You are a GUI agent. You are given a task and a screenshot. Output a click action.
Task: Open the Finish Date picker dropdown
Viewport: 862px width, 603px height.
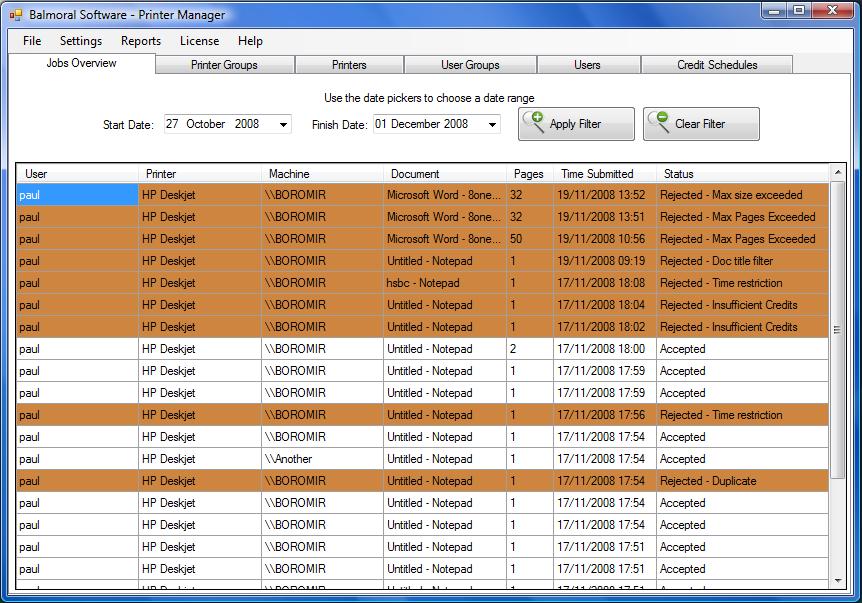pyautogui.click(x=493, y=125)
